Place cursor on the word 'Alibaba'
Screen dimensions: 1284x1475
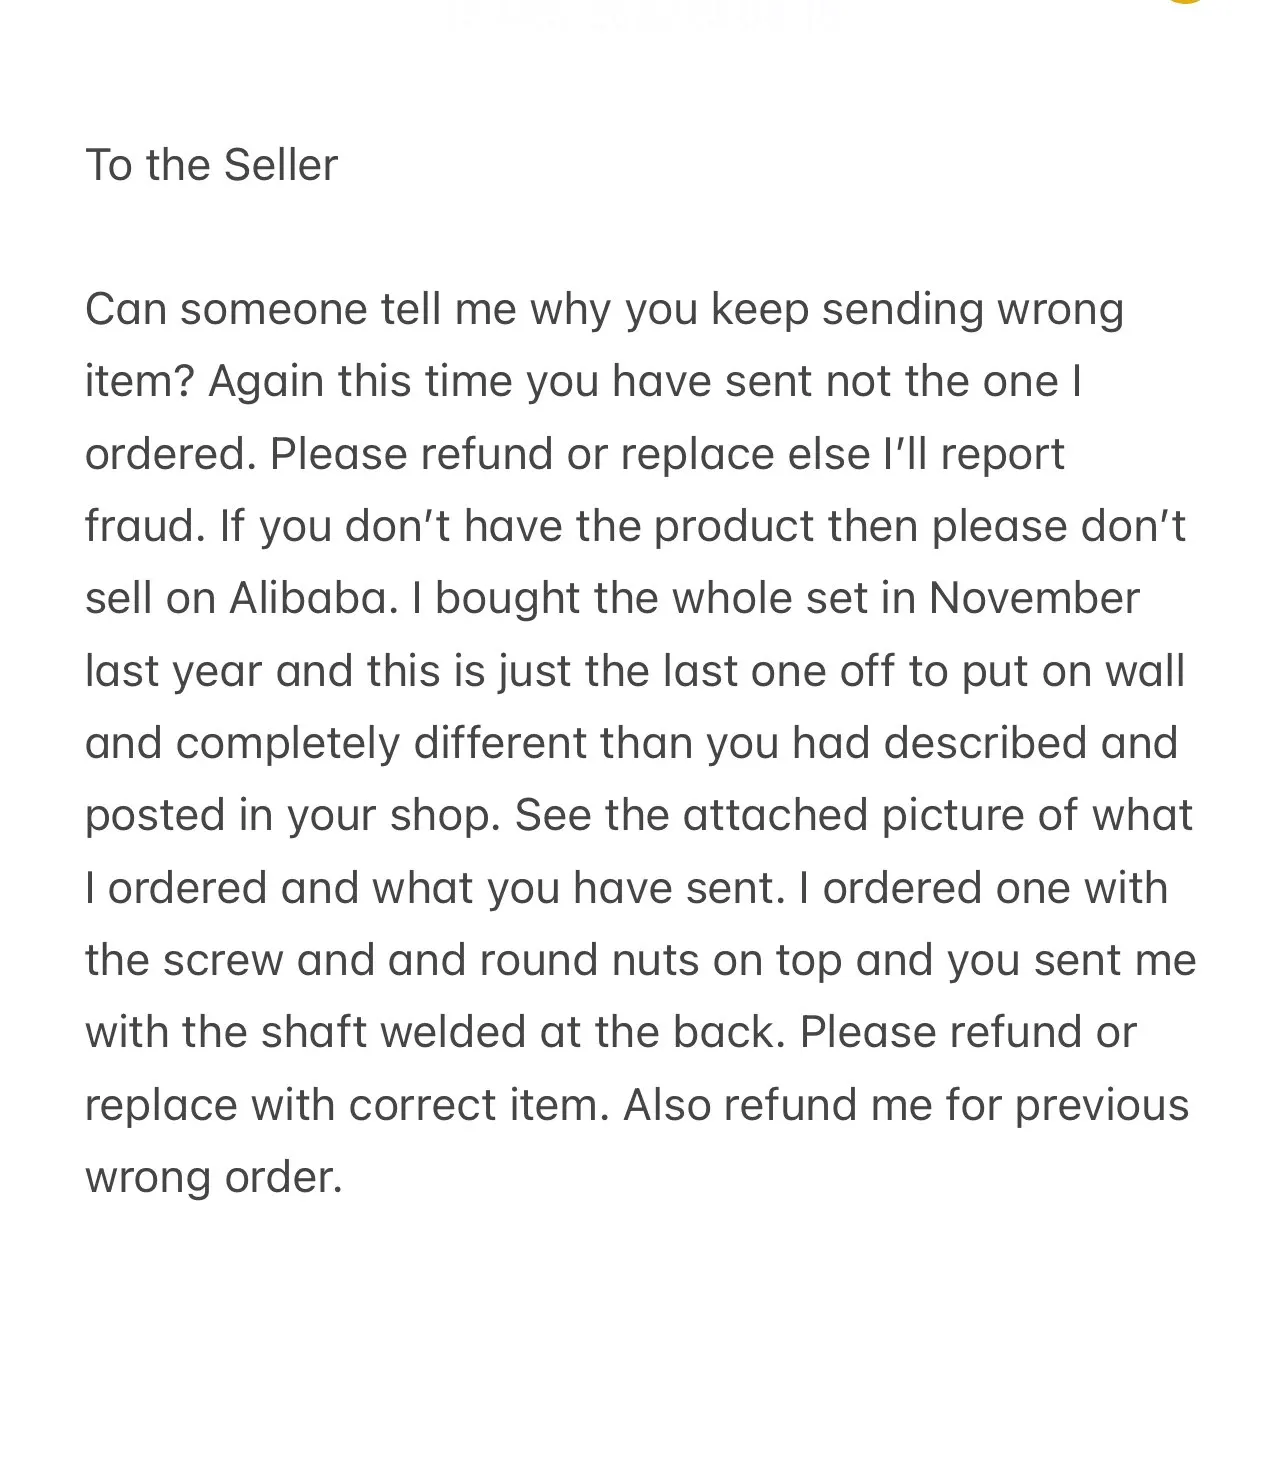coord(307,599)
